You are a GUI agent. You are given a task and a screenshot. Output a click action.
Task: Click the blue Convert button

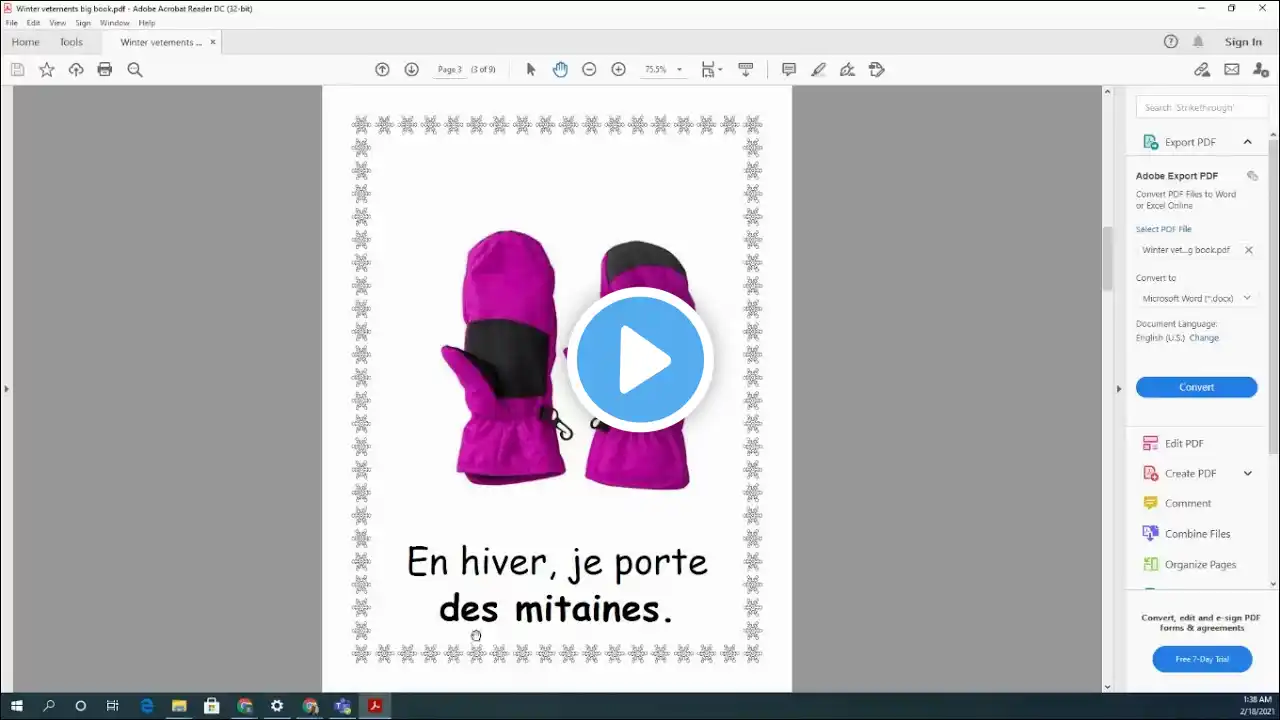(1196, 387)
